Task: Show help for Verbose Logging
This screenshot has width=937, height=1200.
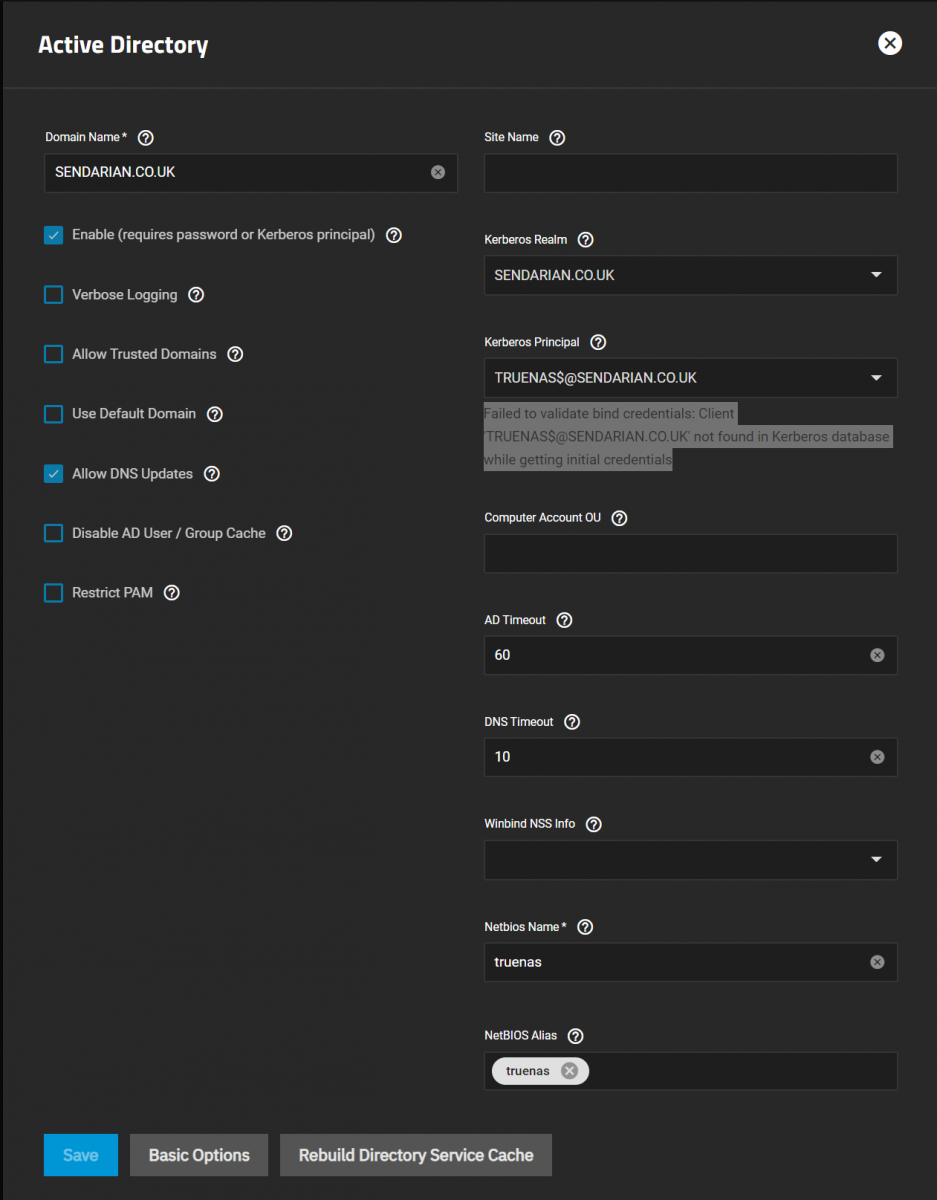Action: [x=196, y=295]
